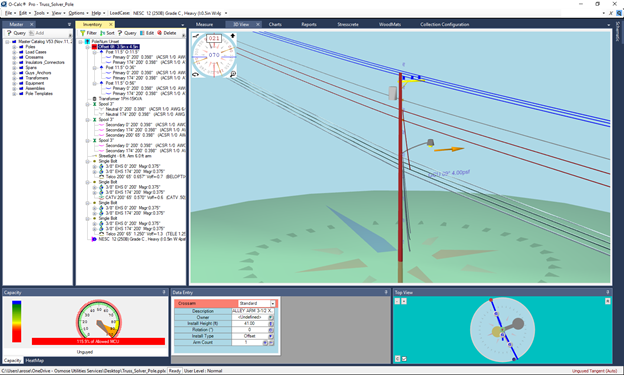Screen dimensions: 624x375
Task: Open the Tools menu
Action: (39, 13)
